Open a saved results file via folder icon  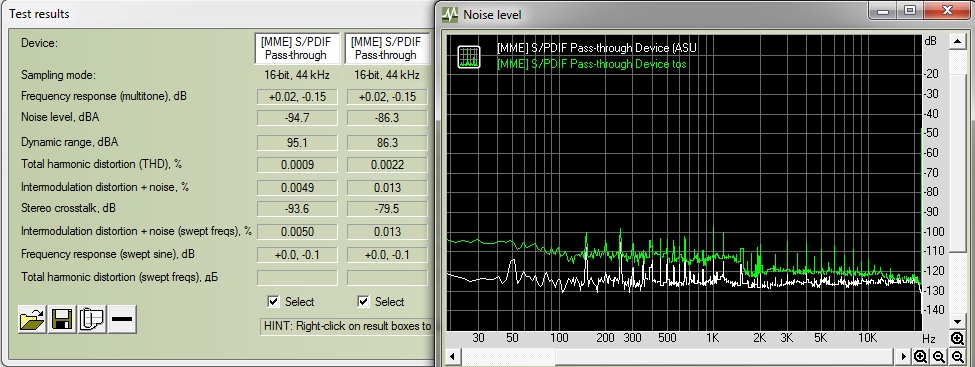[32, 320]
